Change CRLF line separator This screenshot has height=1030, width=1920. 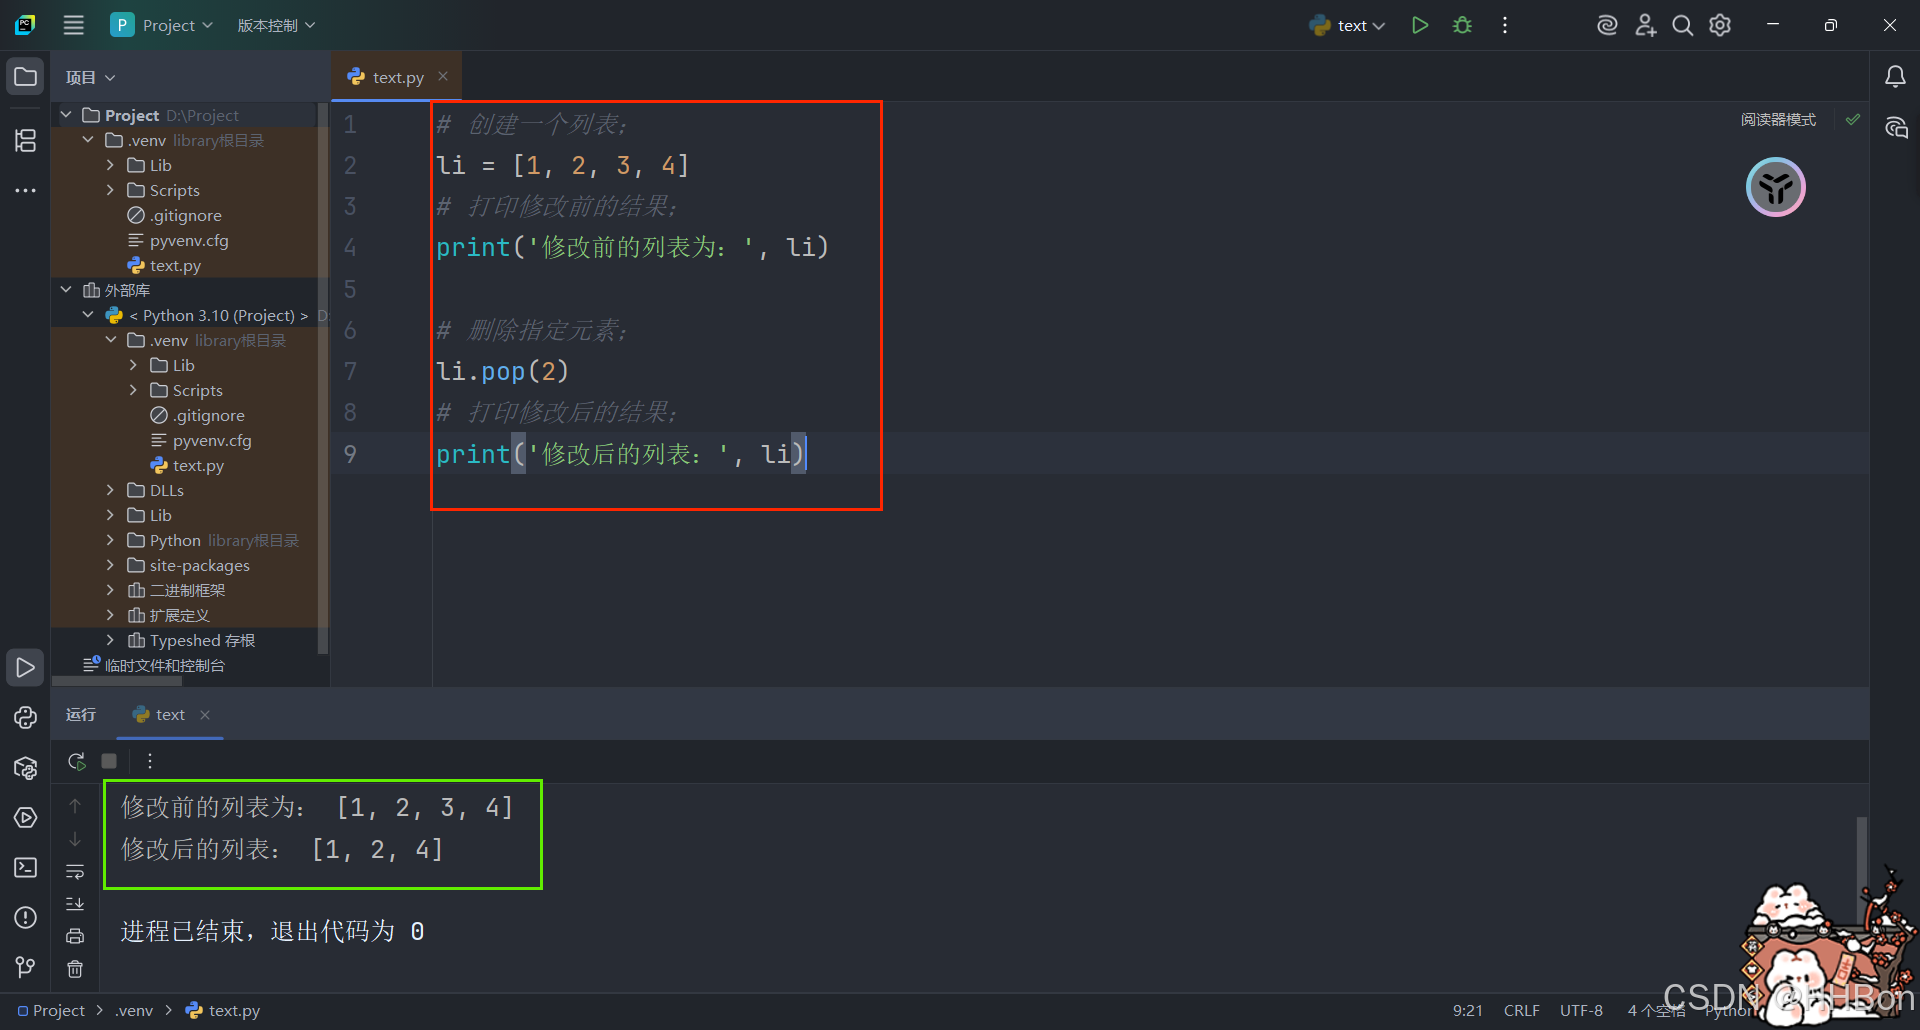pos(1521,1010)
